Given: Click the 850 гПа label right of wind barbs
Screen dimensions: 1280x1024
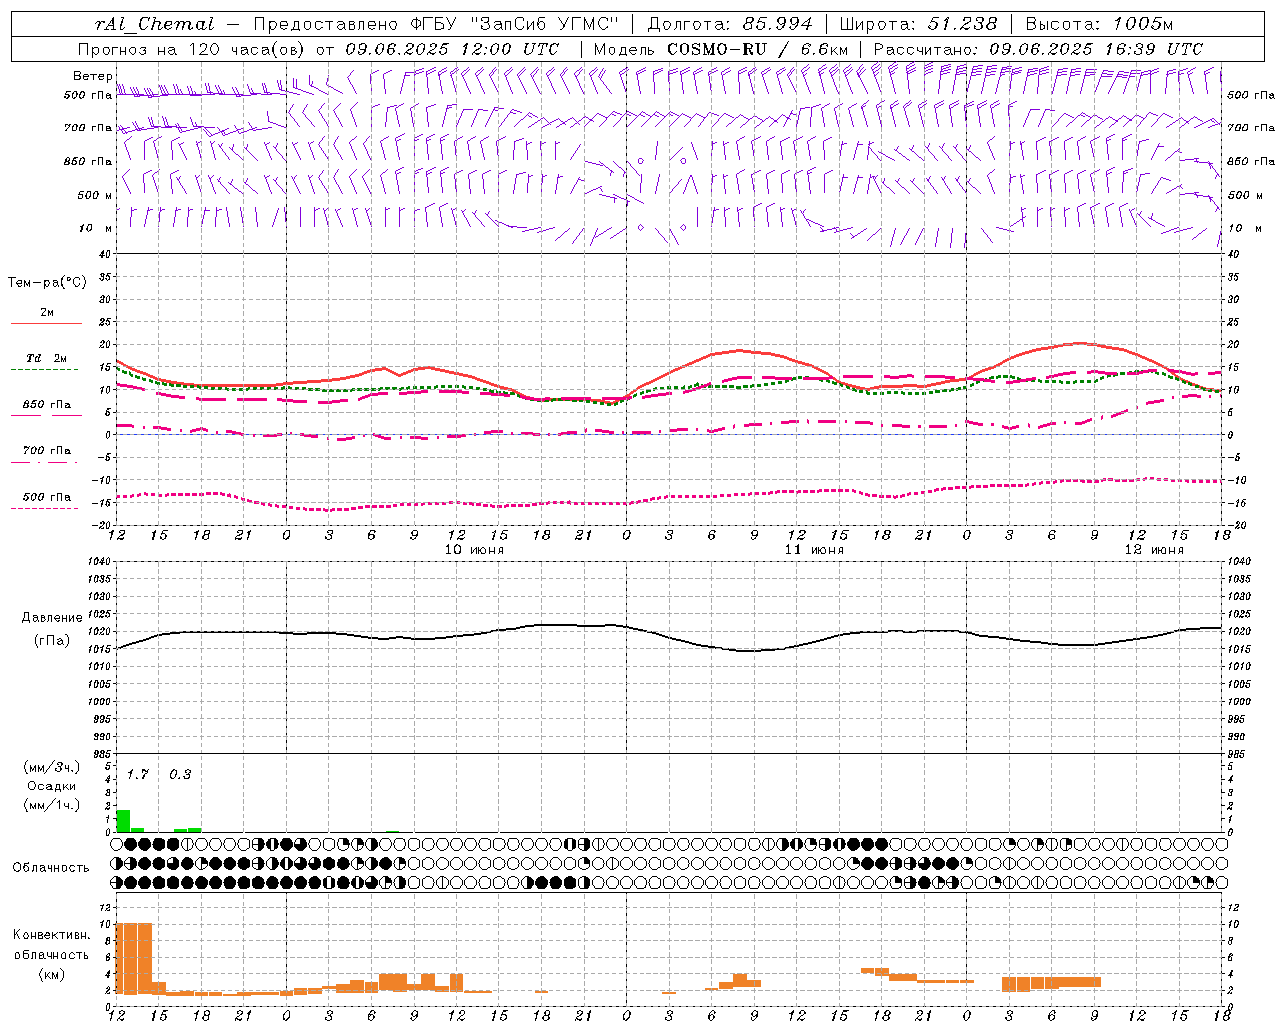Looking at the screenshot, I should (x=1251, y=161).
